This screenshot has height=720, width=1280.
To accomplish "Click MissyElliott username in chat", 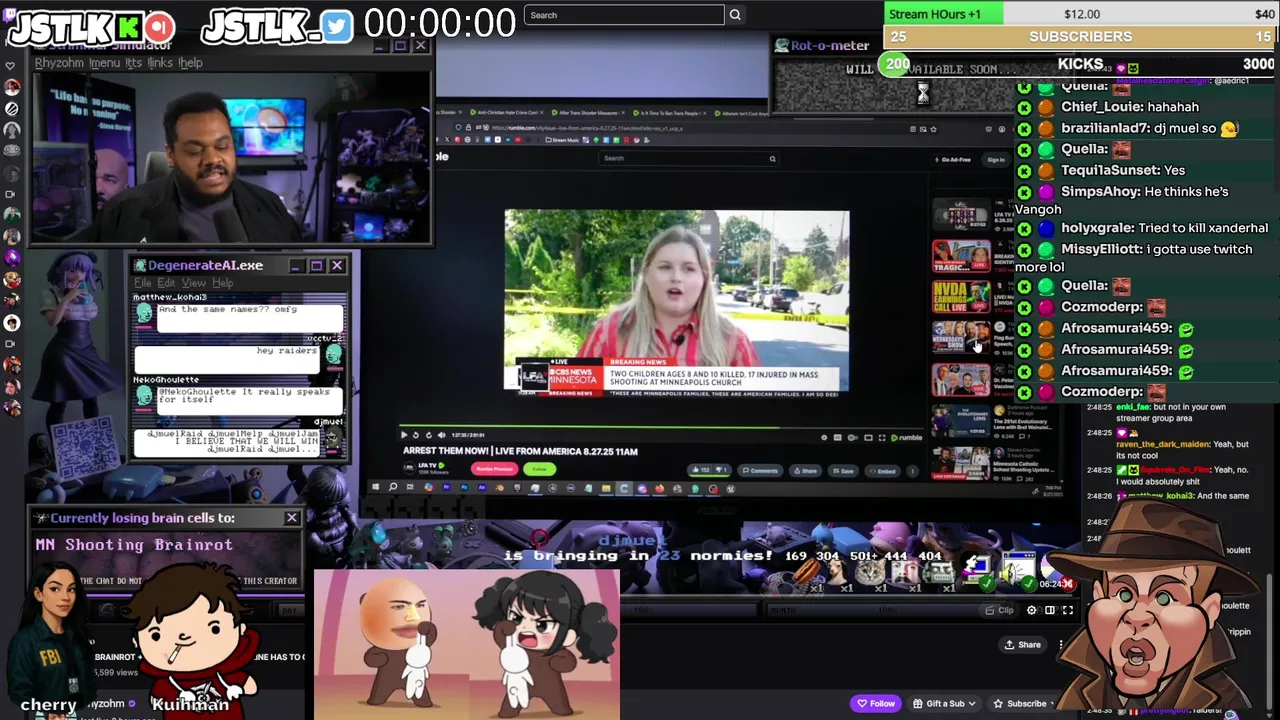I will click(x=1101, y=249).
